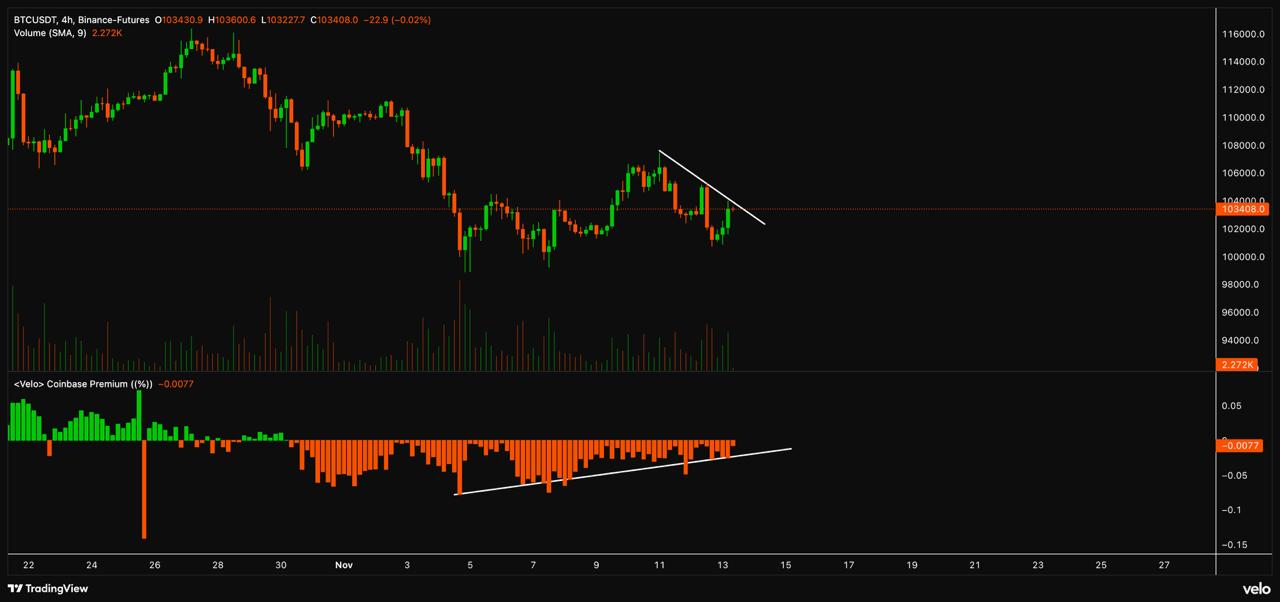Click the Nov label on the time axis
This screenshot has width=1280, height=602.
point(344,565)
